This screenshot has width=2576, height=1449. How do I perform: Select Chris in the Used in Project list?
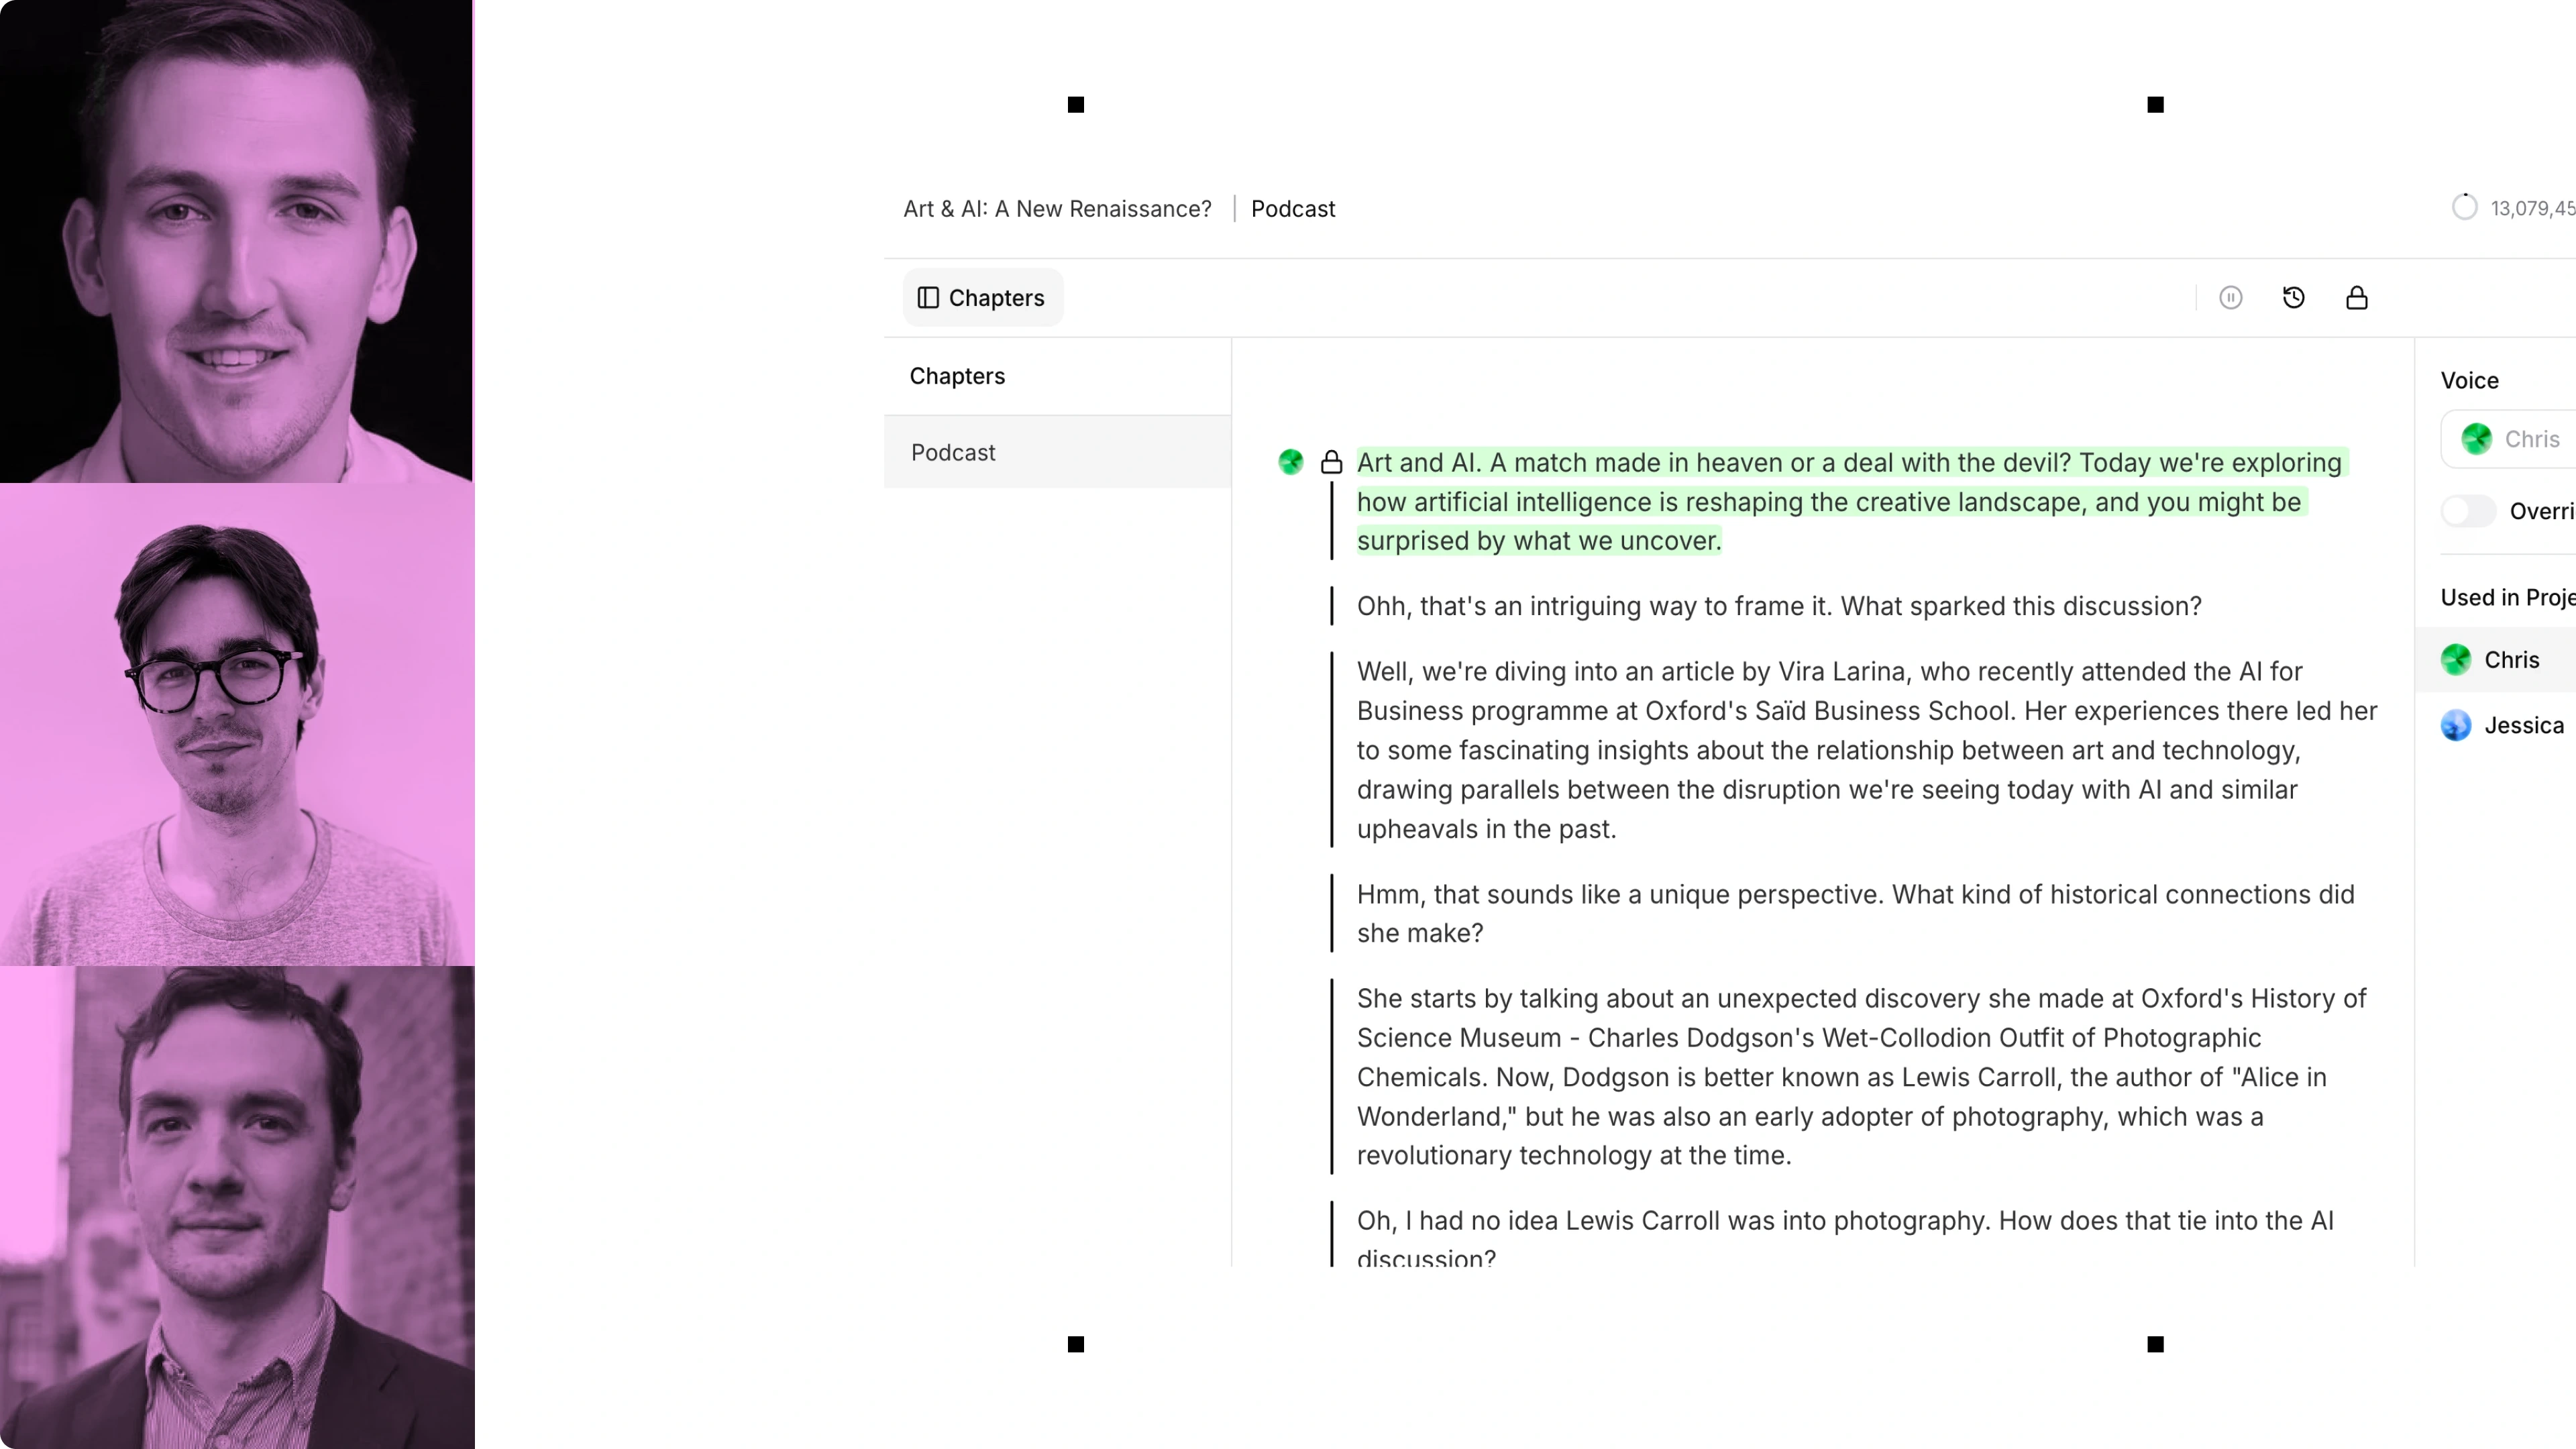(2496, 659)
